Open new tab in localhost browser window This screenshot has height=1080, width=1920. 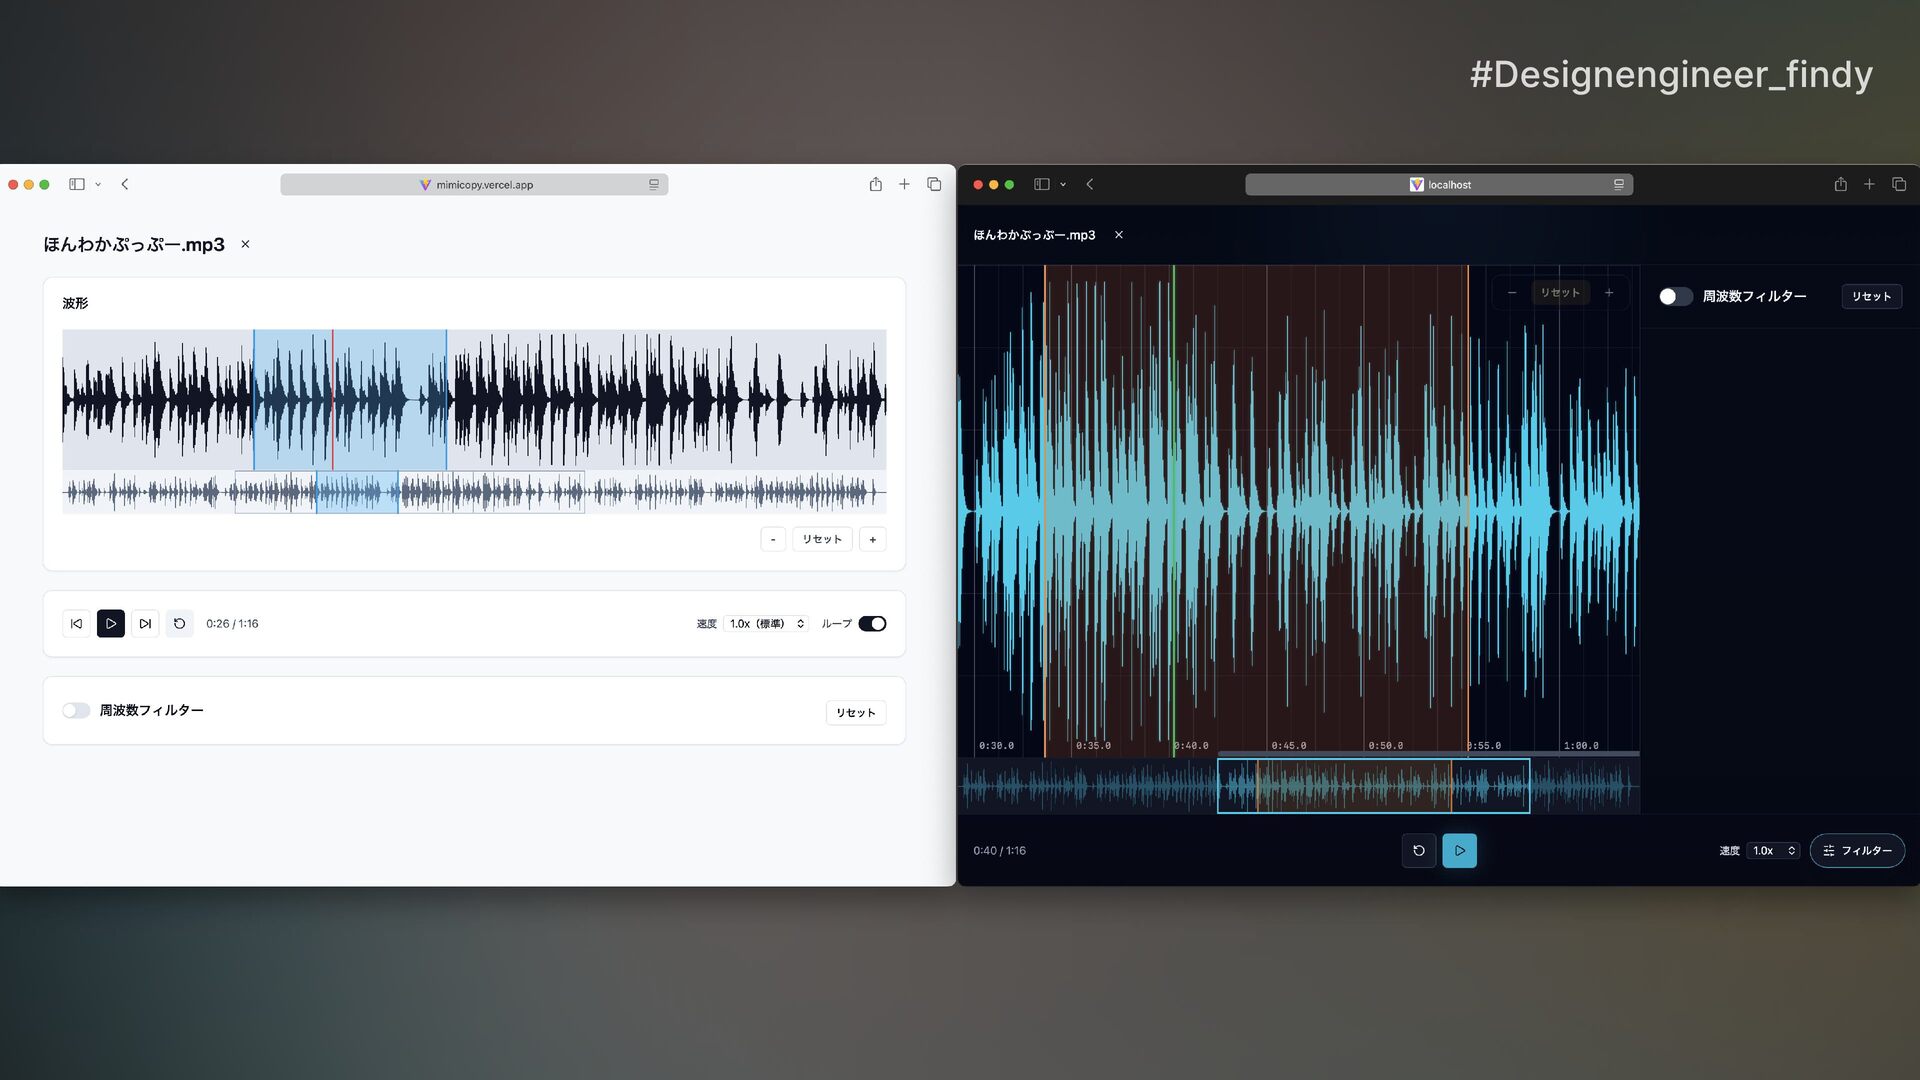1869,184
